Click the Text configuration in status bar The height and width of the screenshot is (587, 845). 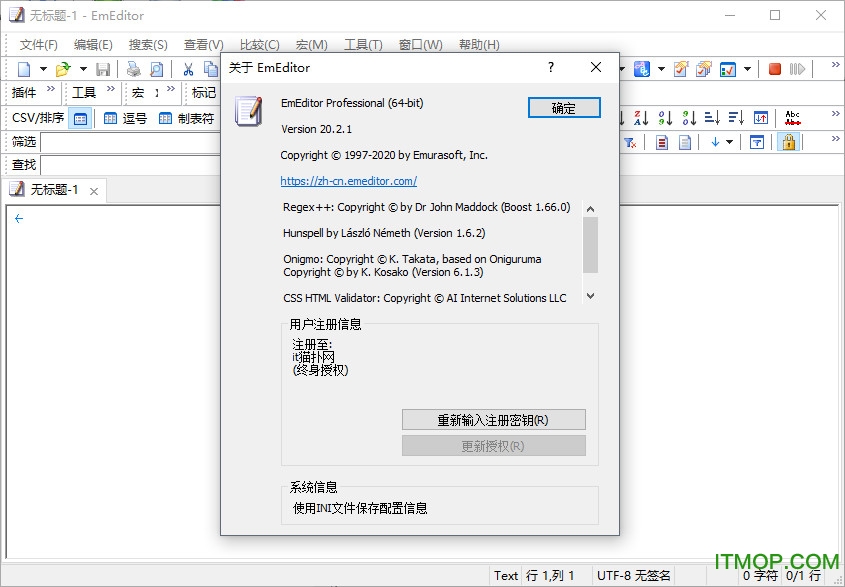pos(506,576)
